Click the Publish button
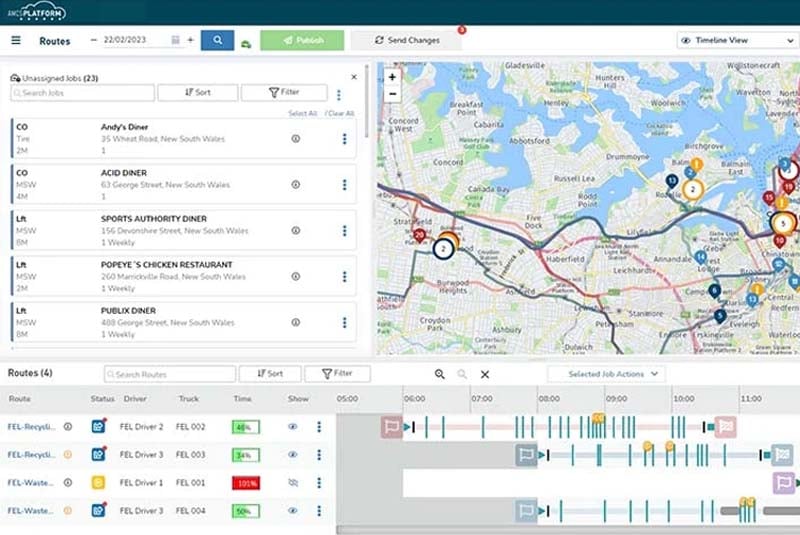The image size is (800, 535). [x=302, y=41]
